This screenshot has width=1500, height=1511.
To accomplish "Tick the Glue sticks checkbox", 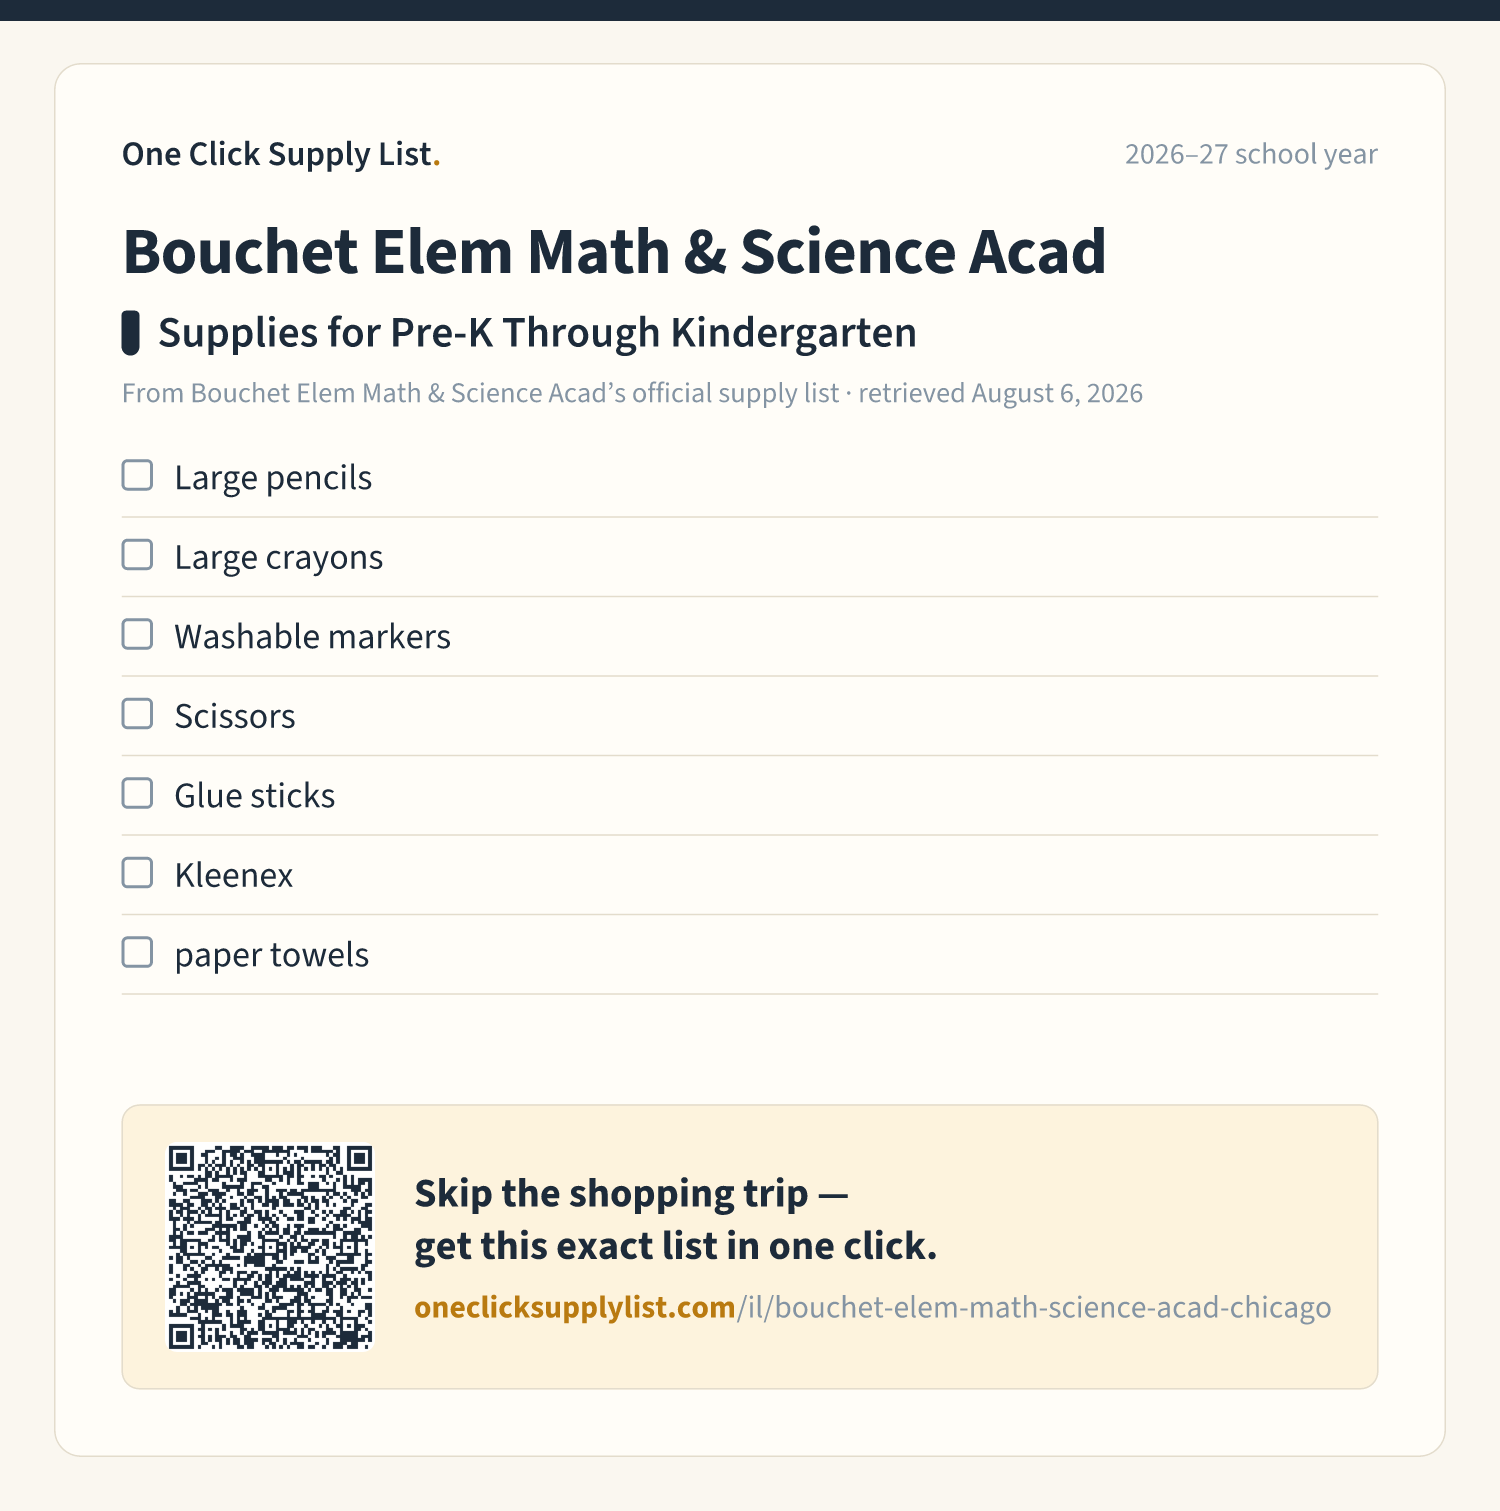I will [137, 793].
